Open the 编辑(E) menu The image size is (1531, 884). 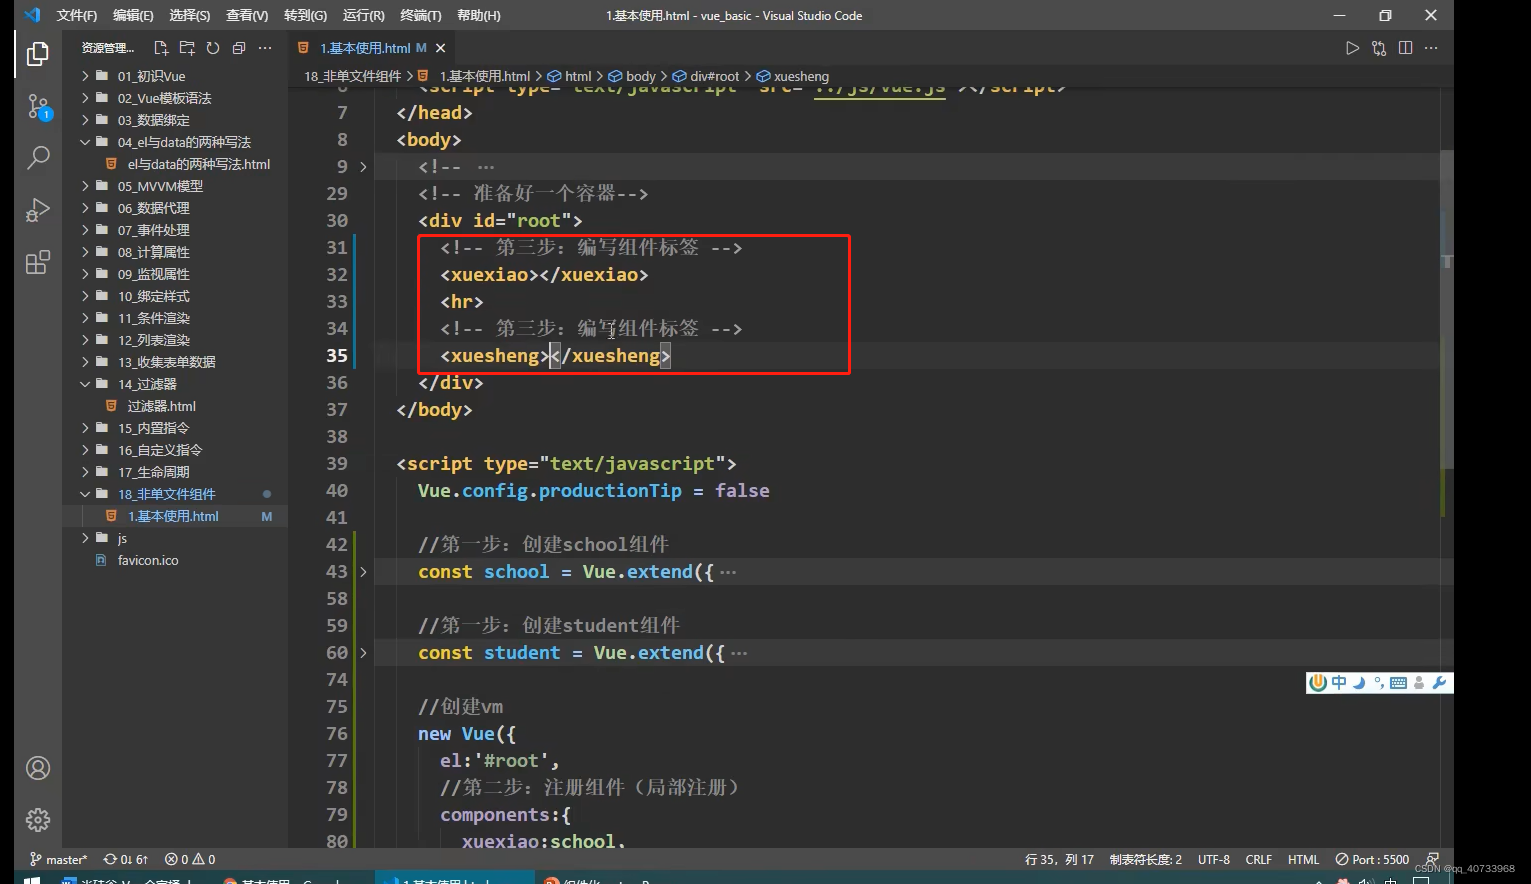(x=133, y=15)
